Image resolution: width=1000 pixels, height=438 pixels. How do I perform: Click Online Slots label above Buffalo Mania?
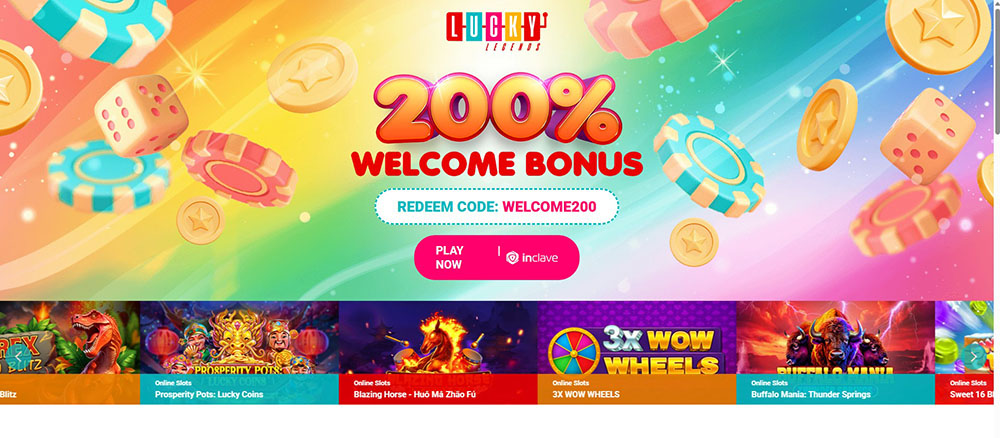coord(770,383)
